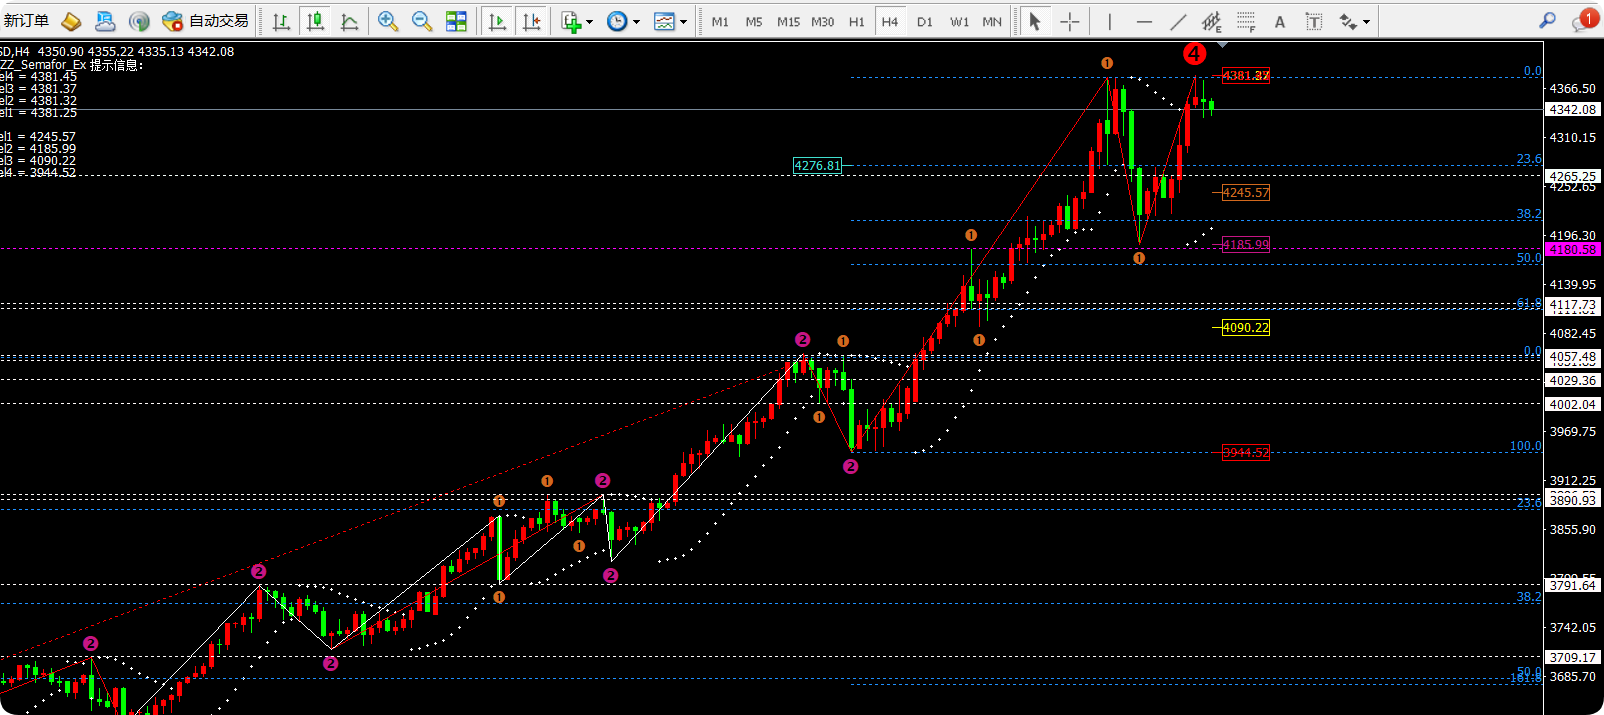Toggle chart auto scroll
1604x715 pixels.
click(497, 21)
